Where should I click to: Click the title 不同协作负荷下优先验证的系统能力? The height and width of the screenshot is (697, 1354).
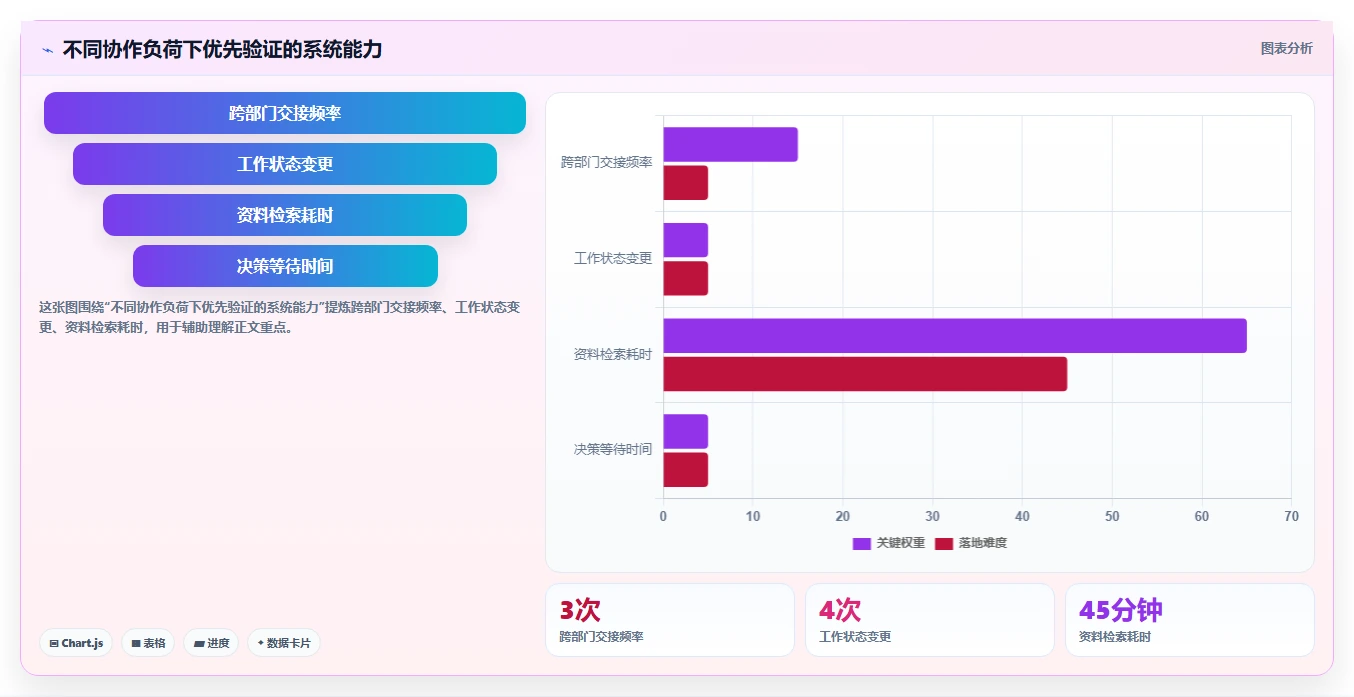tap(222, 50)
